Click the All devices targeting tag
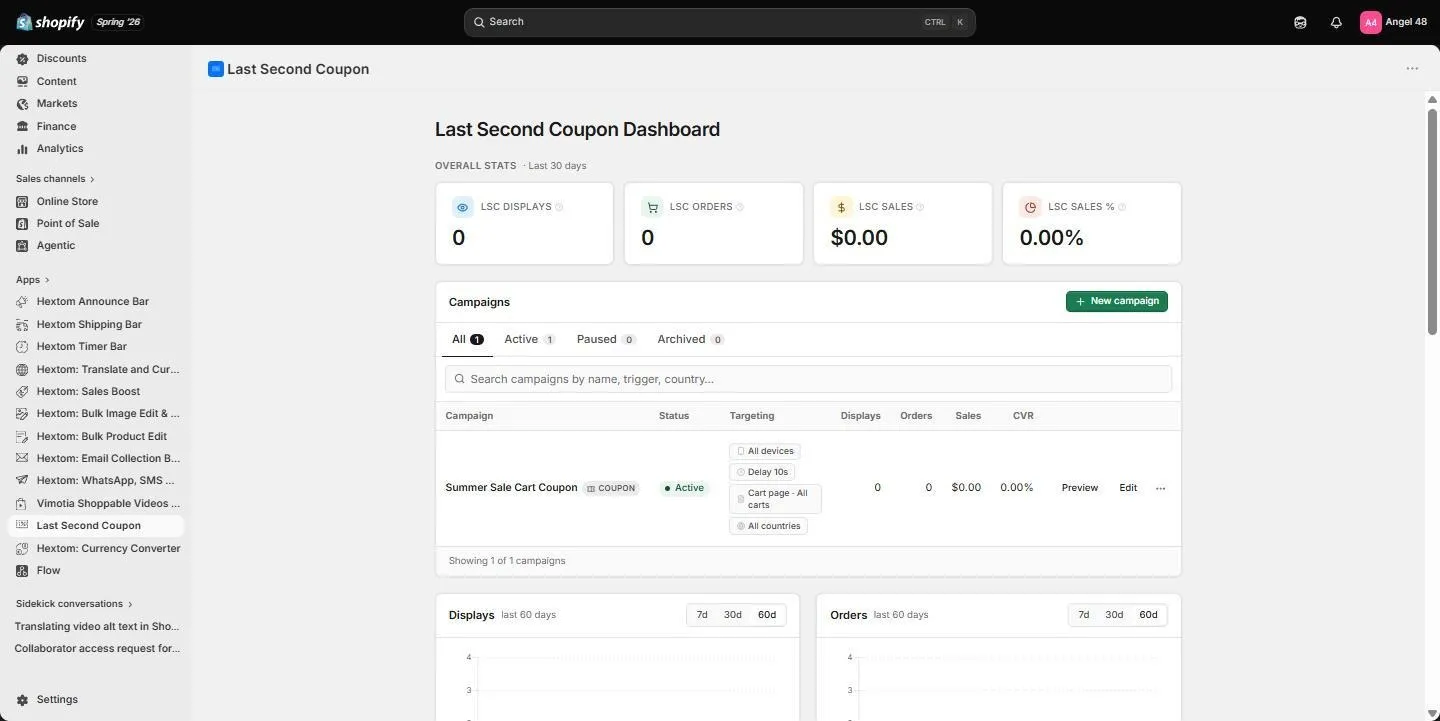The image size is (1440, 721). coord(765,452)
